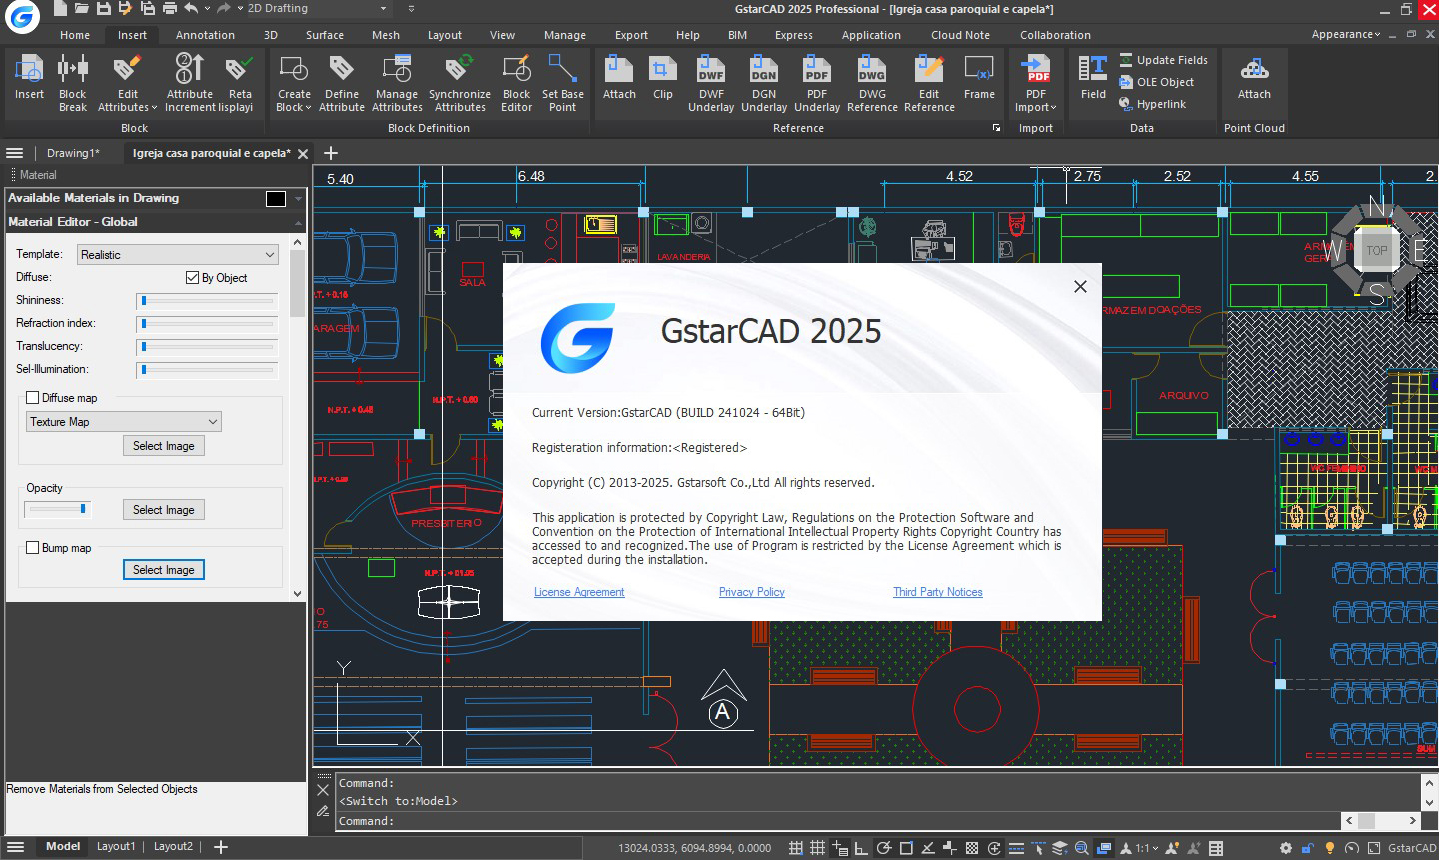The width and height of the screenshot is (1439, 860).
Task: Click the Undo arrow icon
Action: point(191,8)
